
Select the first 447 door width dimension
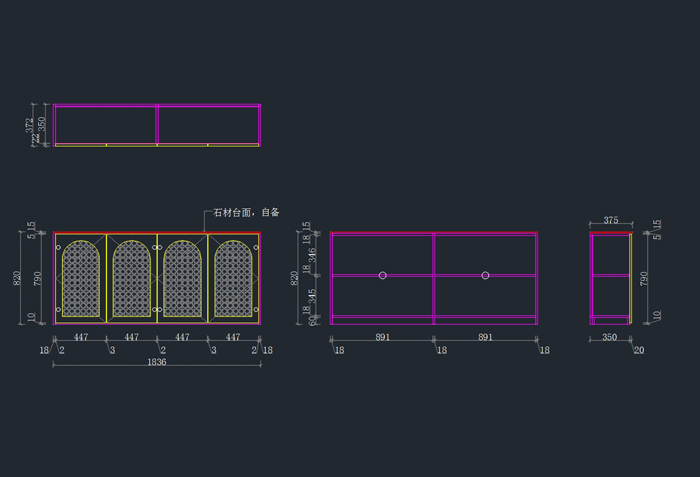click(x=81, y=338)
